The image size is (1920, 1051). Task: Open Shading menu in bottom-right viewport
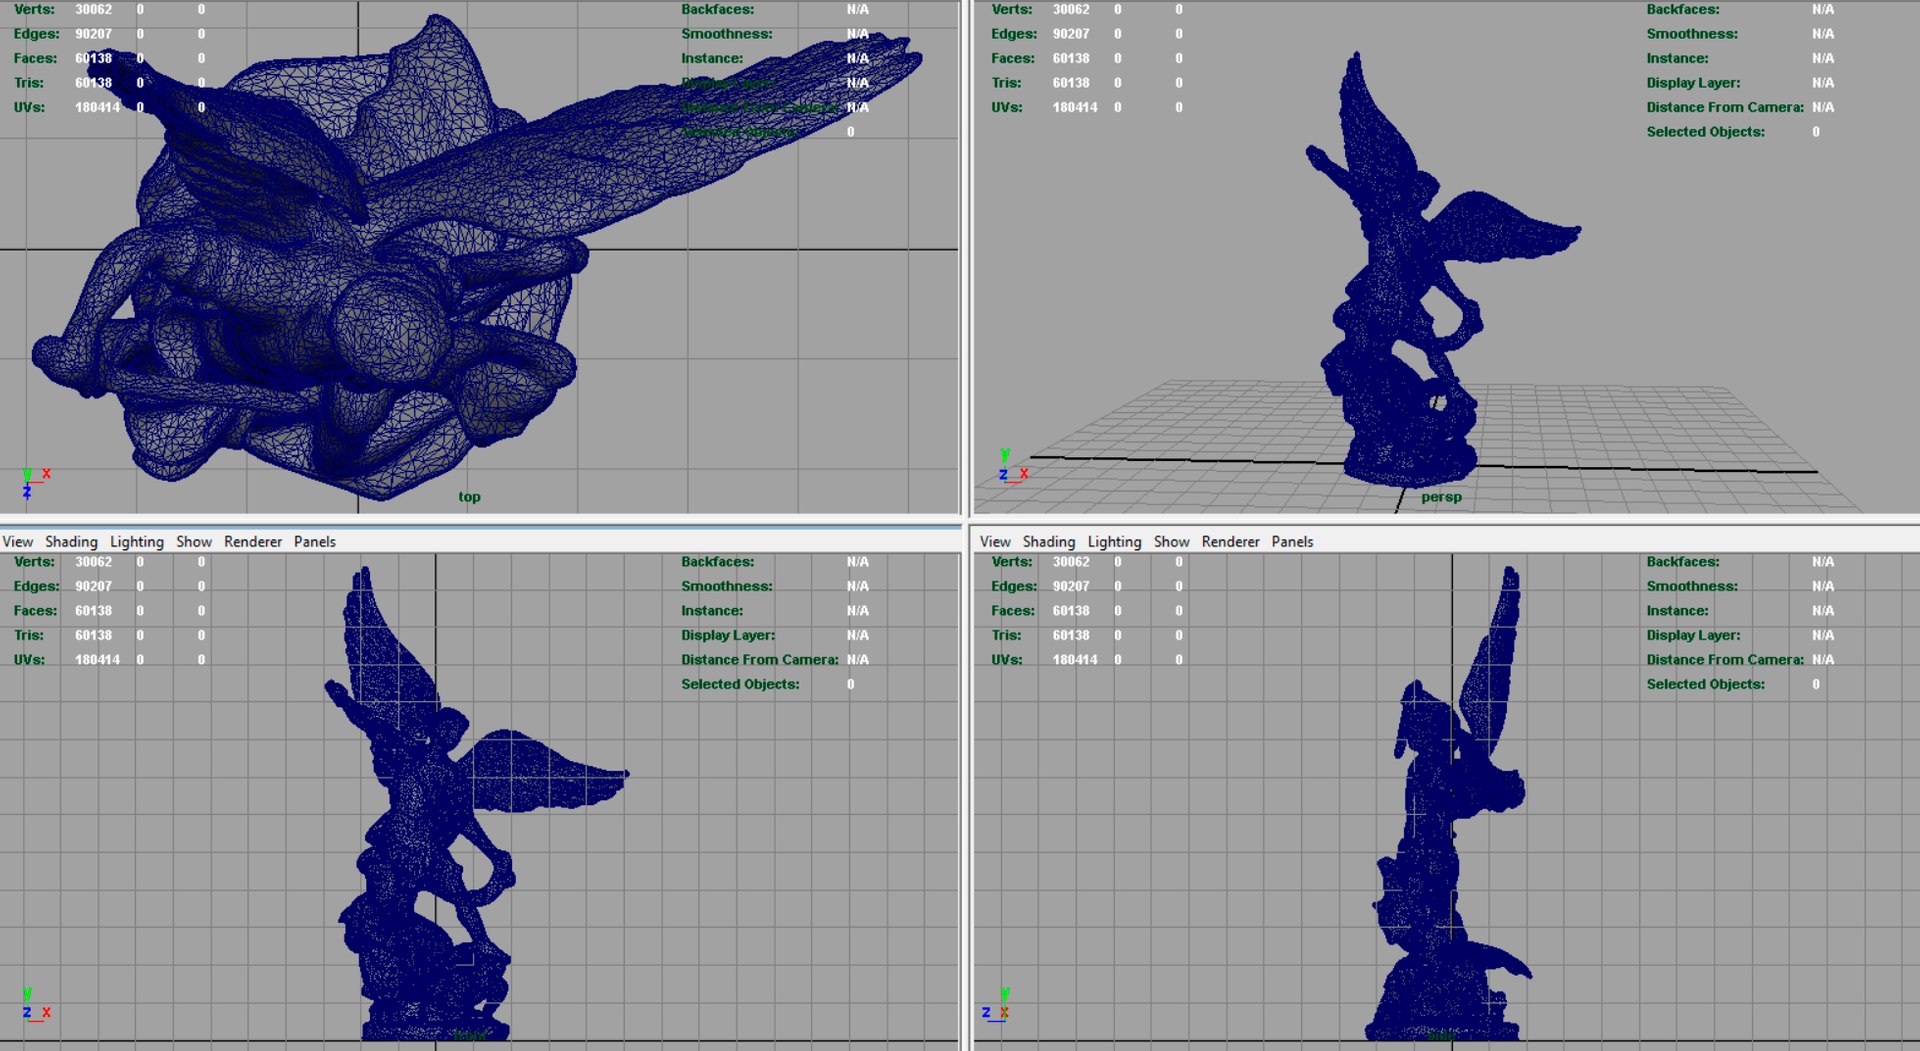1049,541
